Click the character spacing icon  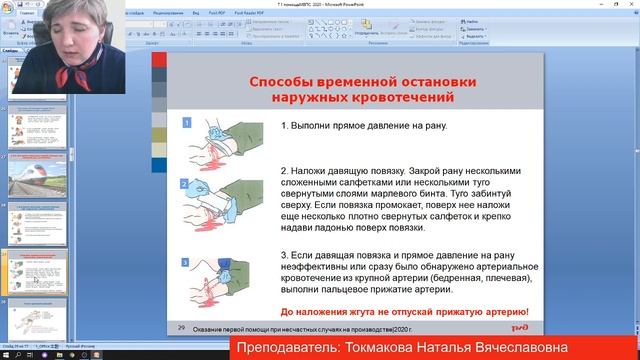[x=162, y=34]
